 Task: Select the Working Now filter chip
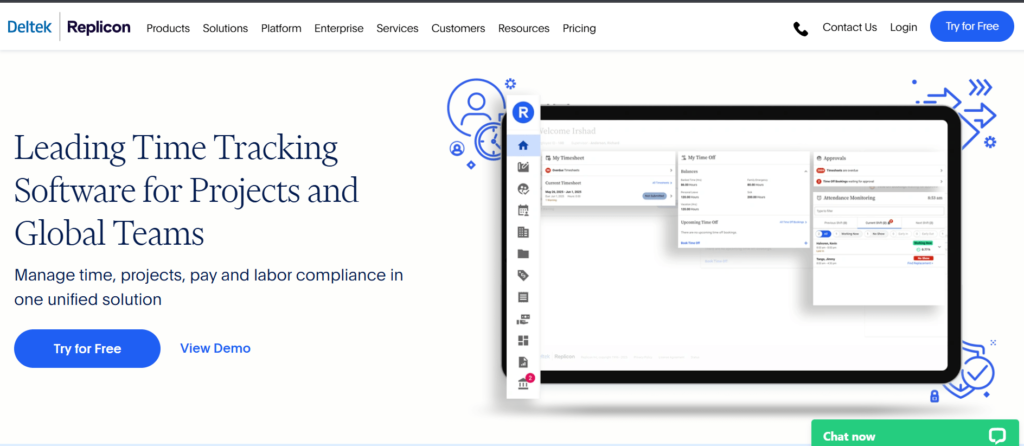tap(848, 234)
